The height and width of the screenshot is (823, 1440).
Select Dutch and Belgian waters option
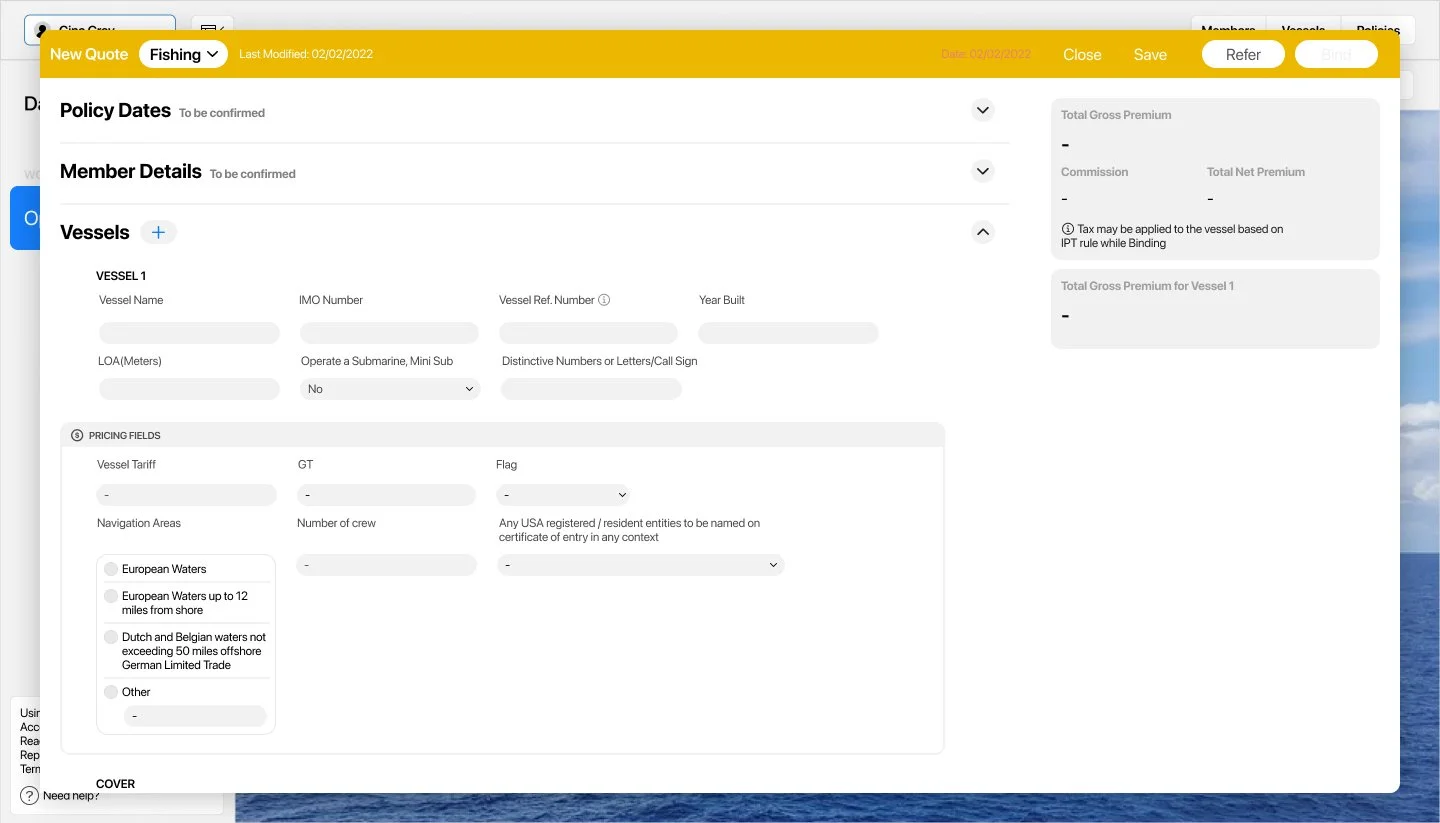[x=111, y=637]
